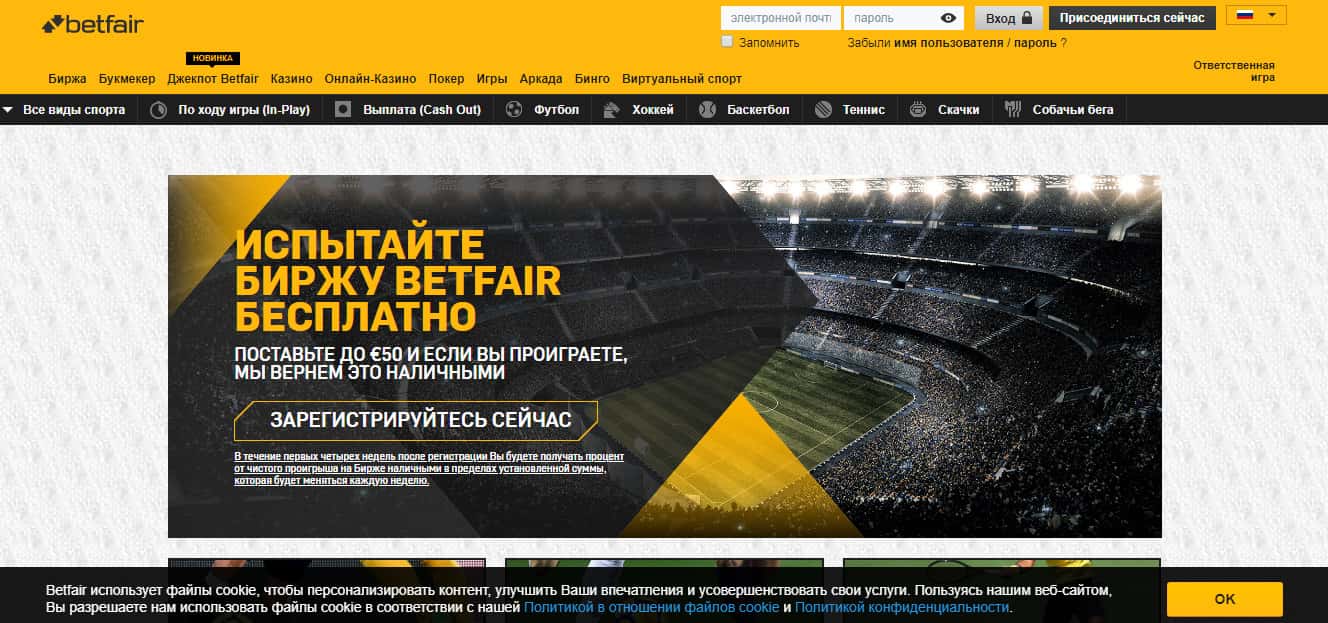Click the Betfair logo
The height and width of the screenshot is (623, 1328).
[x=93, y=24]
